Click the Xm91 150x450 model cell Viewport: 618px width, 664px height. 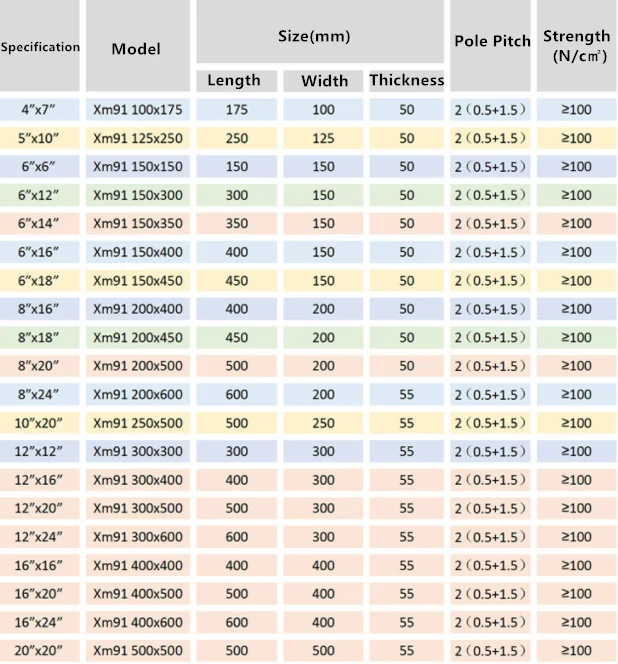pos(137,280)
